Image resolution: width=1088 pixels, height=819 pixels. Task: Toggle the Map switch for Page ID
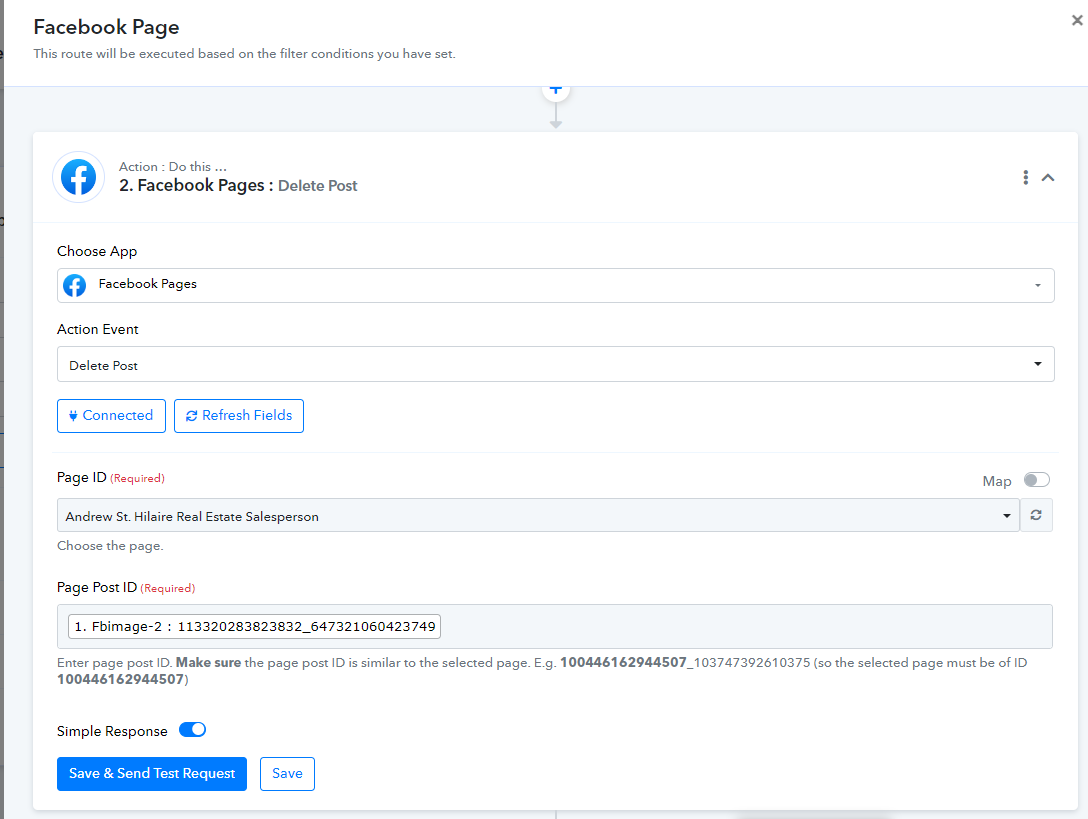[1037, 480]
